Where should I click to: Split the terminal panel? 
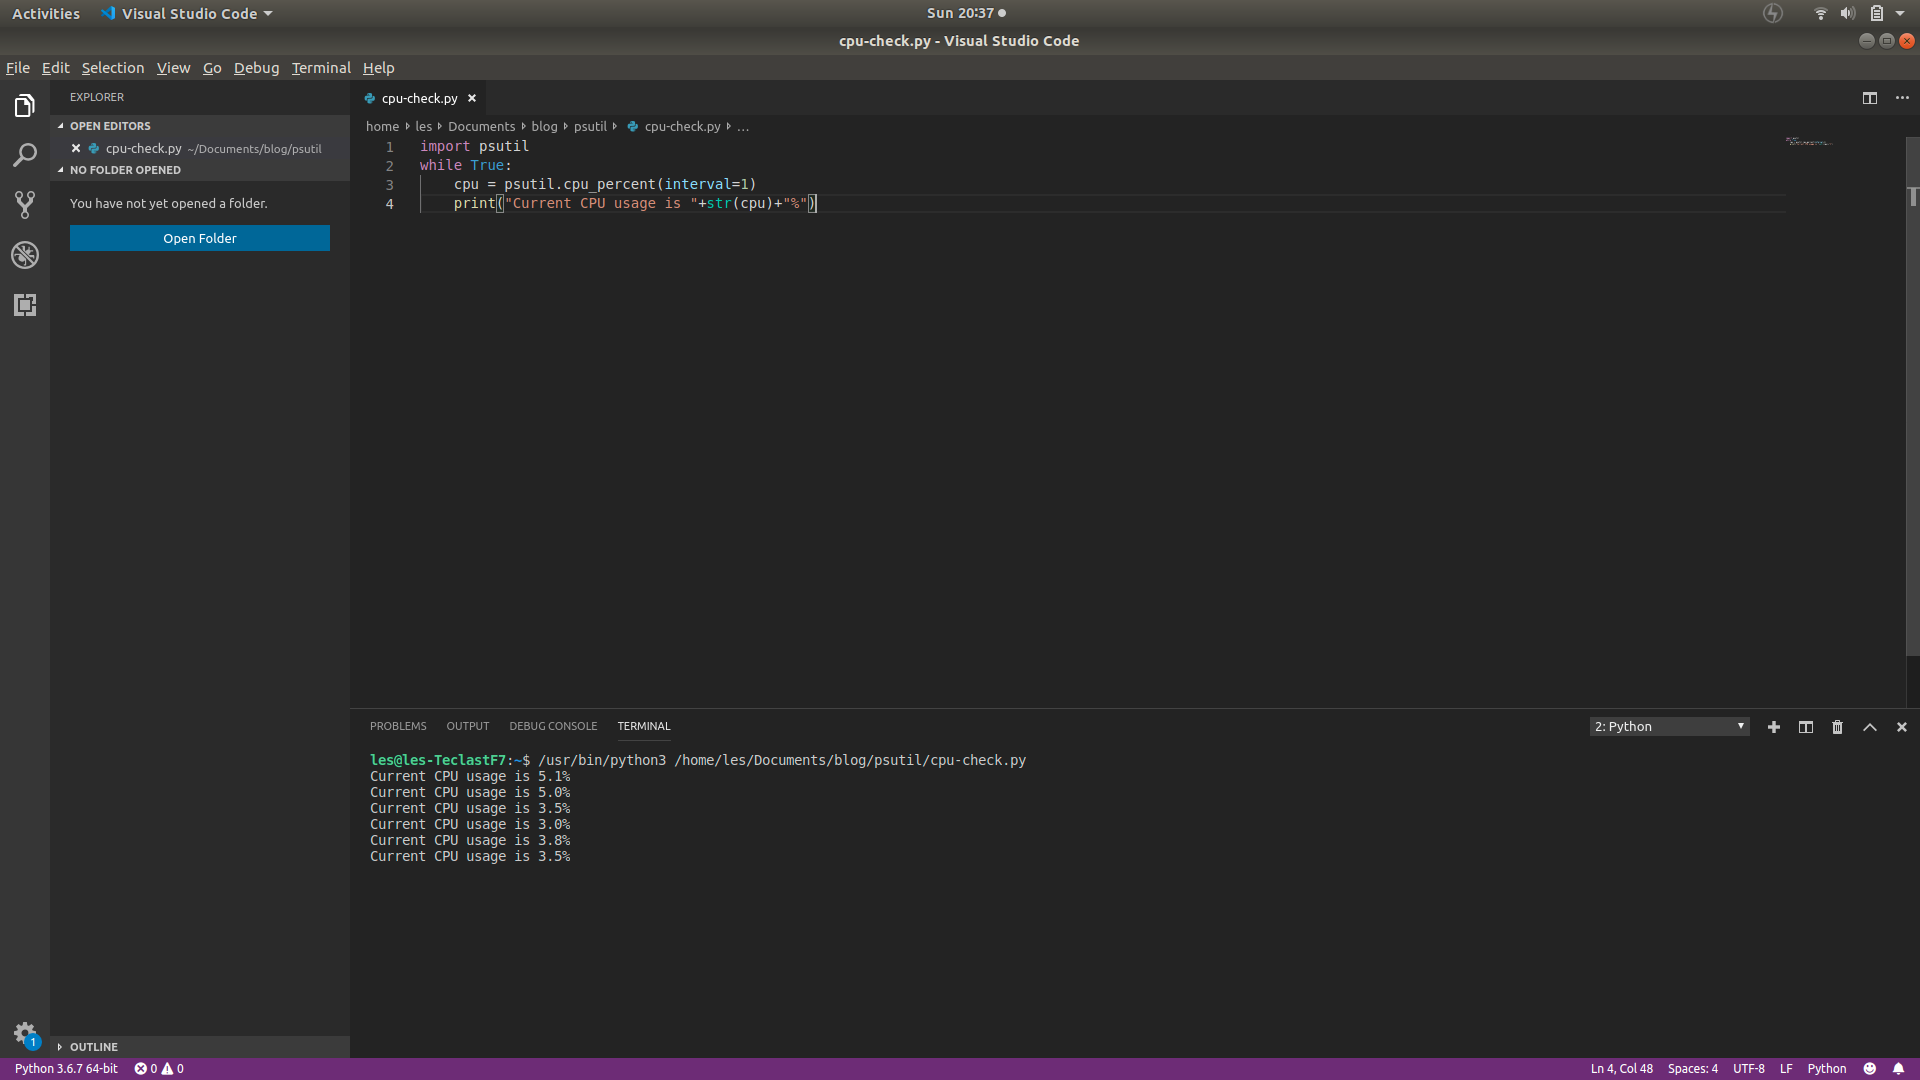tap(1806, 727)
